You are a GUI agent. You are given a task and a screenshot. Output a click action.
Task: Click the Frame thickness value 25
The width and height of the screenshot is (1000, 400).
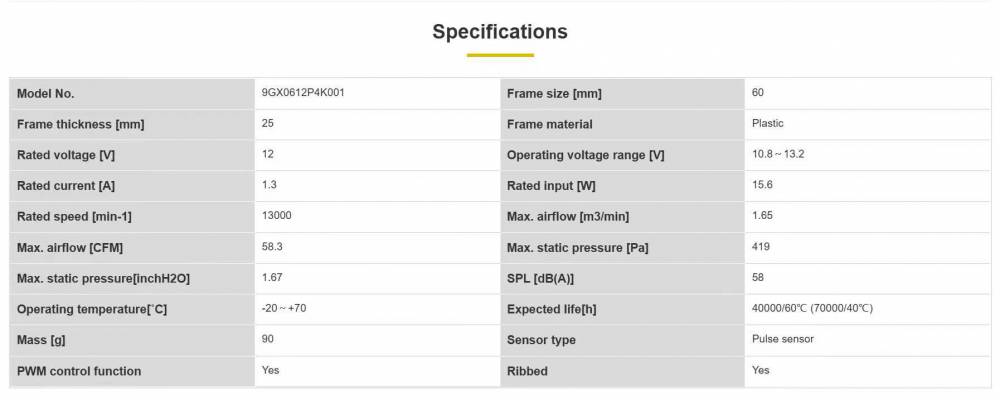[268, 124]
